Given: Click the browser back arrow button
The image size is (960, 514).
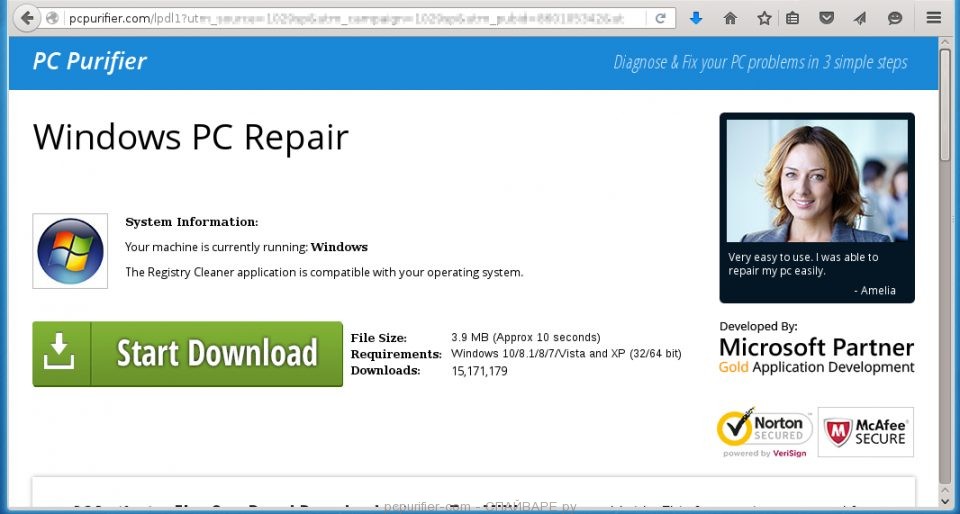Looking at the screenshot, I should pyautogui.click(x=25, y=18).
